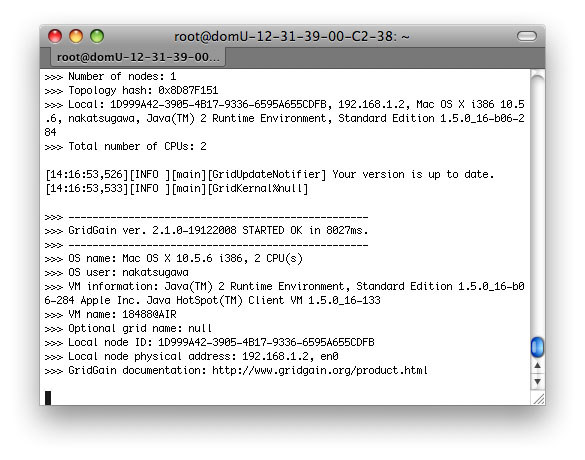The image size is (585, 460).
Task: Click the window title root@domU-12-31-39-00-C2-38
Action: [292, 37]
